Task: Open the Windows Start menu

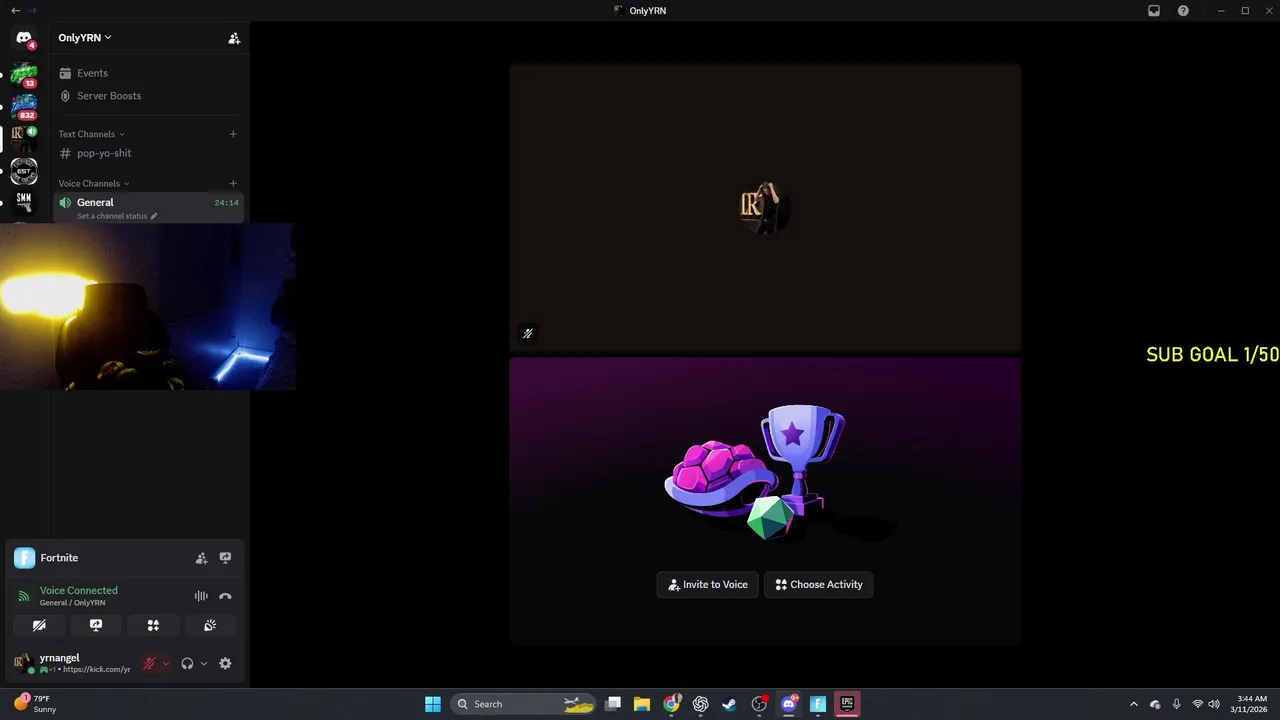Action: point(433,704)
